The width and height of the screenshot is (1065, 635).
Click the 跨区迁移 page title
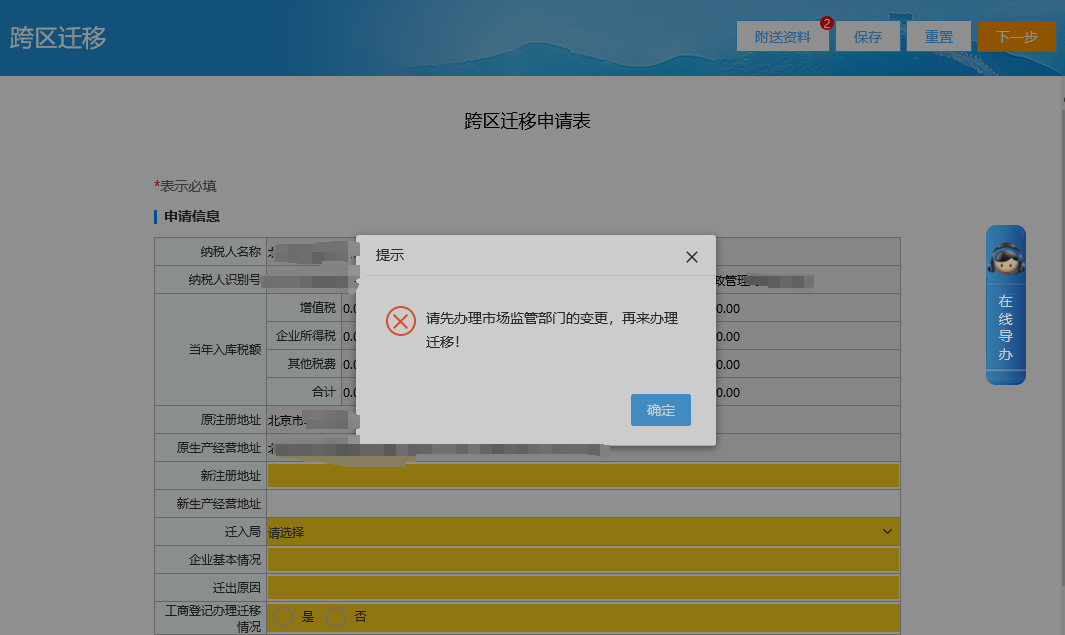(x=58, y=37)
